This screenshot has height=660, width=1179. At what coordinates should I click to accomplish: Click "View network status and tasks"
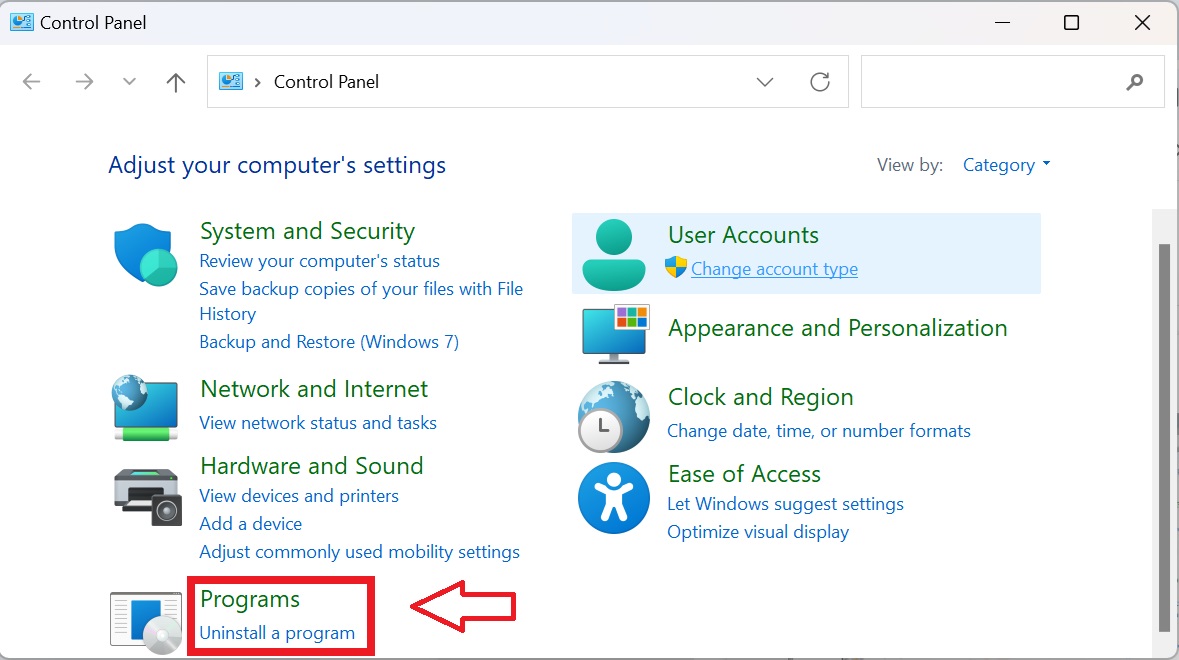318,423
